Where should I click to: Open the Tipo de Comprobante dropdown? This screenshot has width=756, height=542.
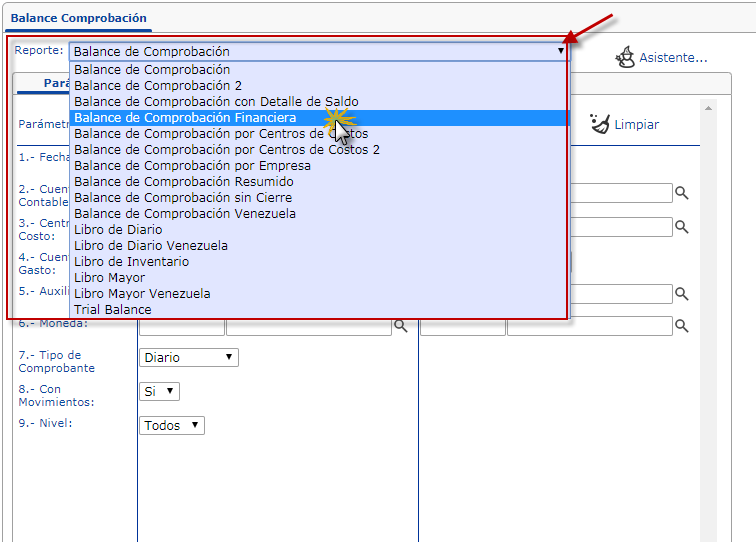(188, 357)
